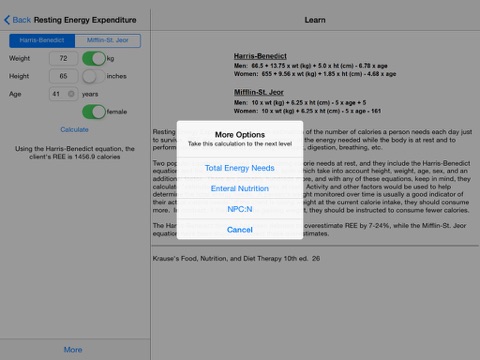
Task: Choose Enteral Nutrition in More Options
Action: pyautogui.click(x=240, y=188)
